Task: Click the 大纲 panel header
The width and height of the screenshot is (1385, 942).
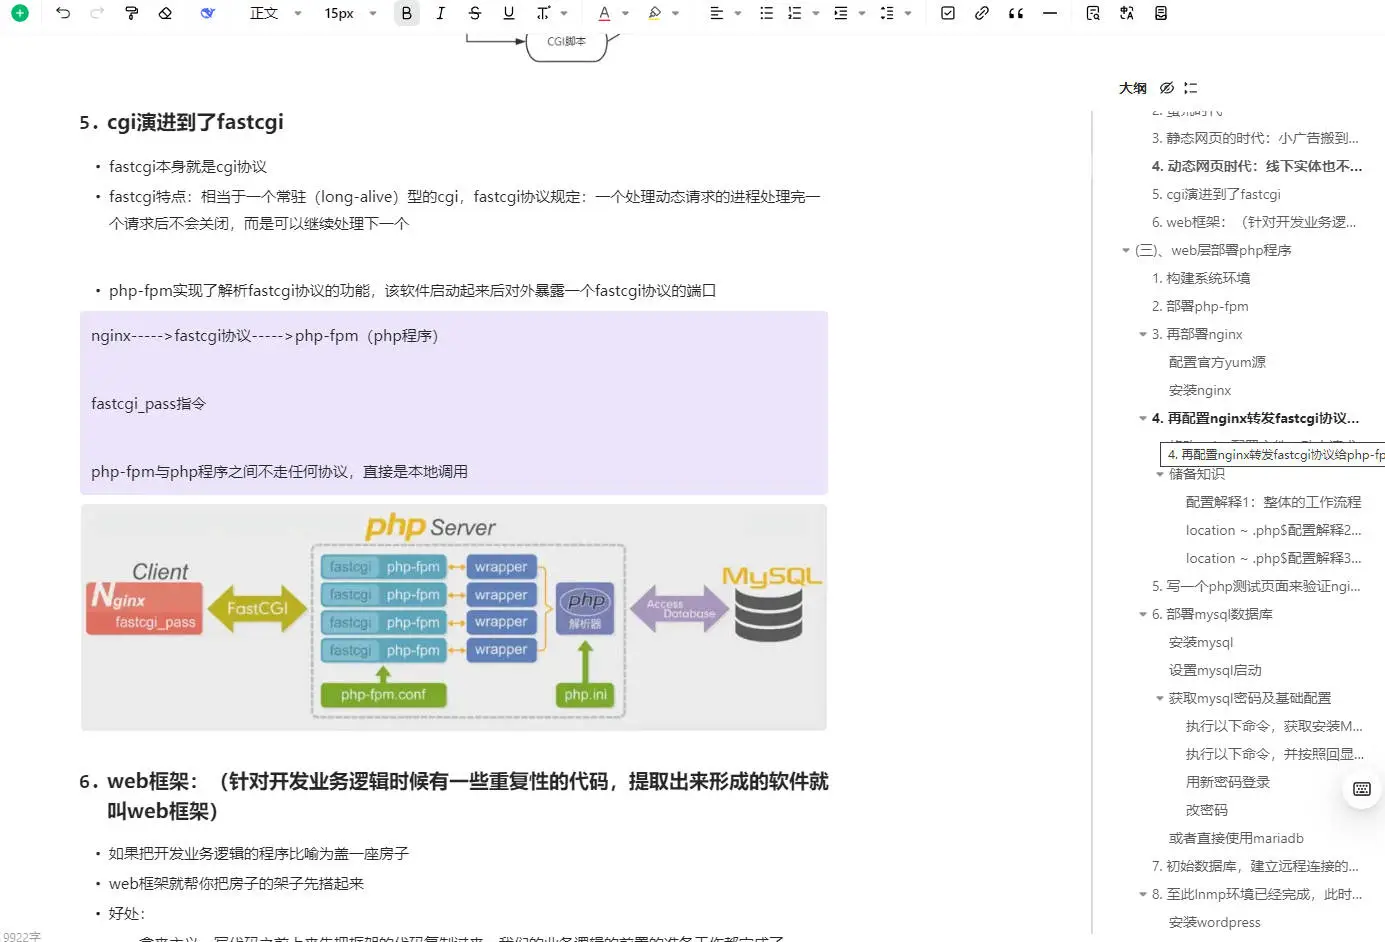Action: click(x=1132, y=88)
